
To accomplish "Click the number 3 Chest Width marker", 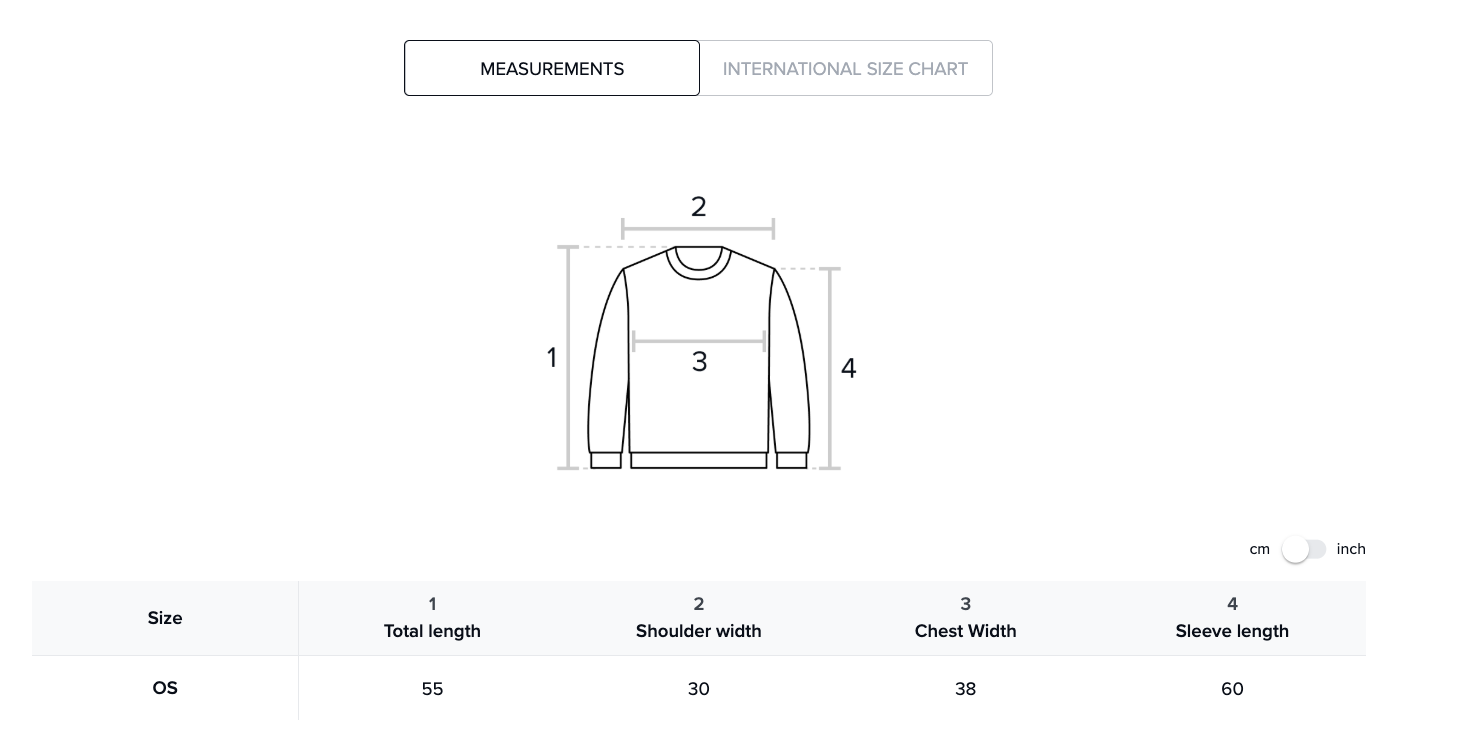I will pos(699,362).
